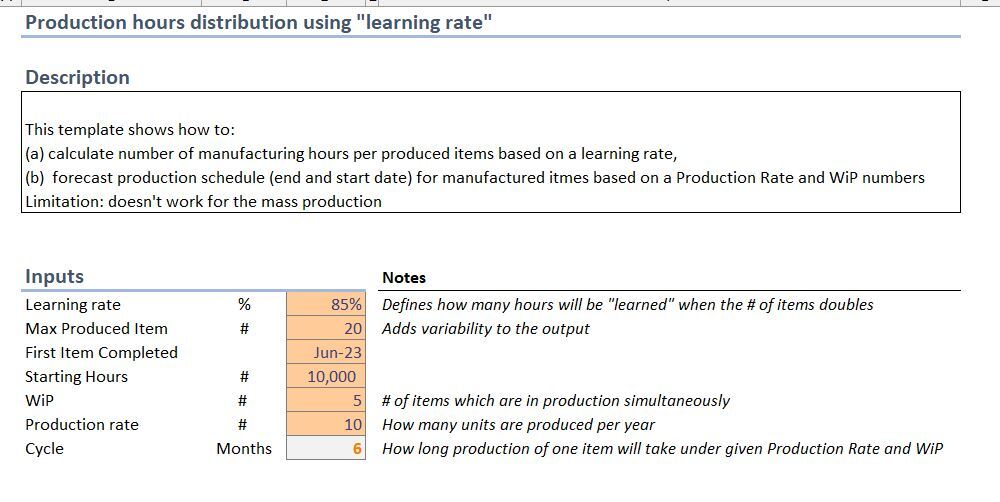Click the note about items in production simultaneously
The width and height of the screenshot is (1000, 502).
tap(555, 401)
